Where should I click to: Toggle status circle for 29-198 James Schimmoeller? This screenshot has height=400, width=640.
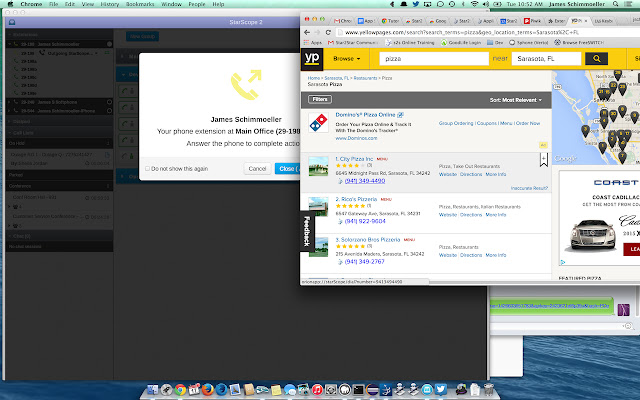tap(109, 44)
